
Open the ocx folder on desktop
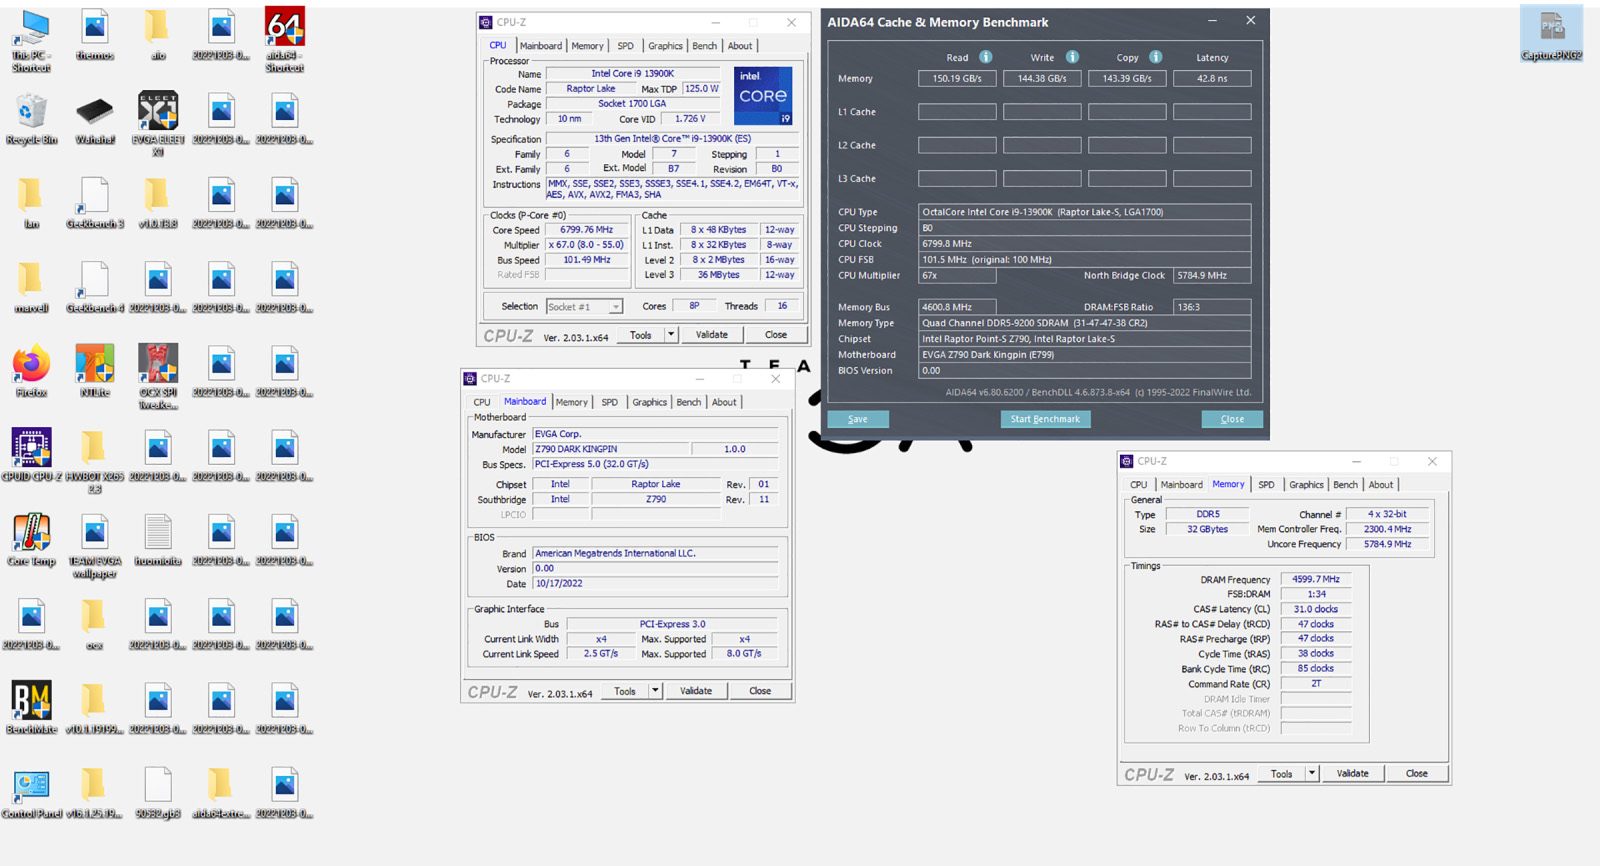pos(95,625)
